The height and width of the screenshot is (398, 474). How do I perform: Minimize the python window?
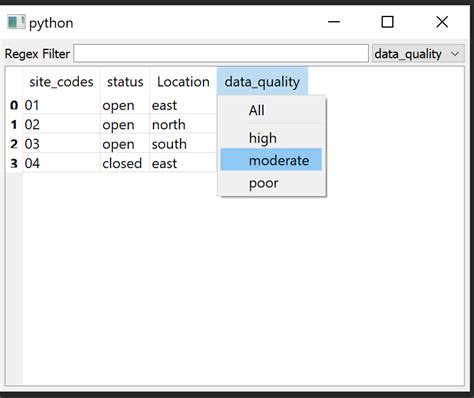tap(334, 22)
